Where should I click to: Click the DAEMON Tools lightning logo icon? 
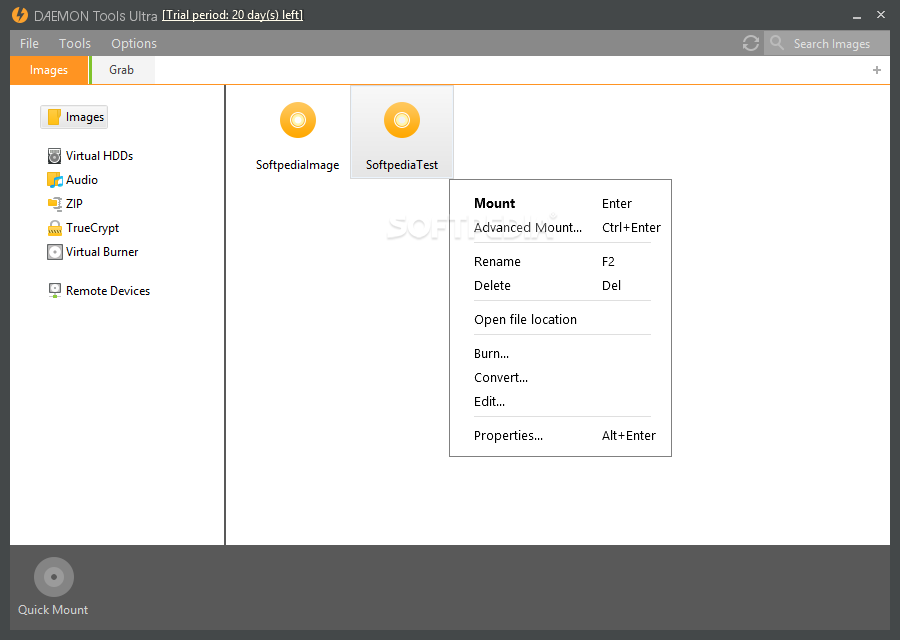(x=20, y=15)
